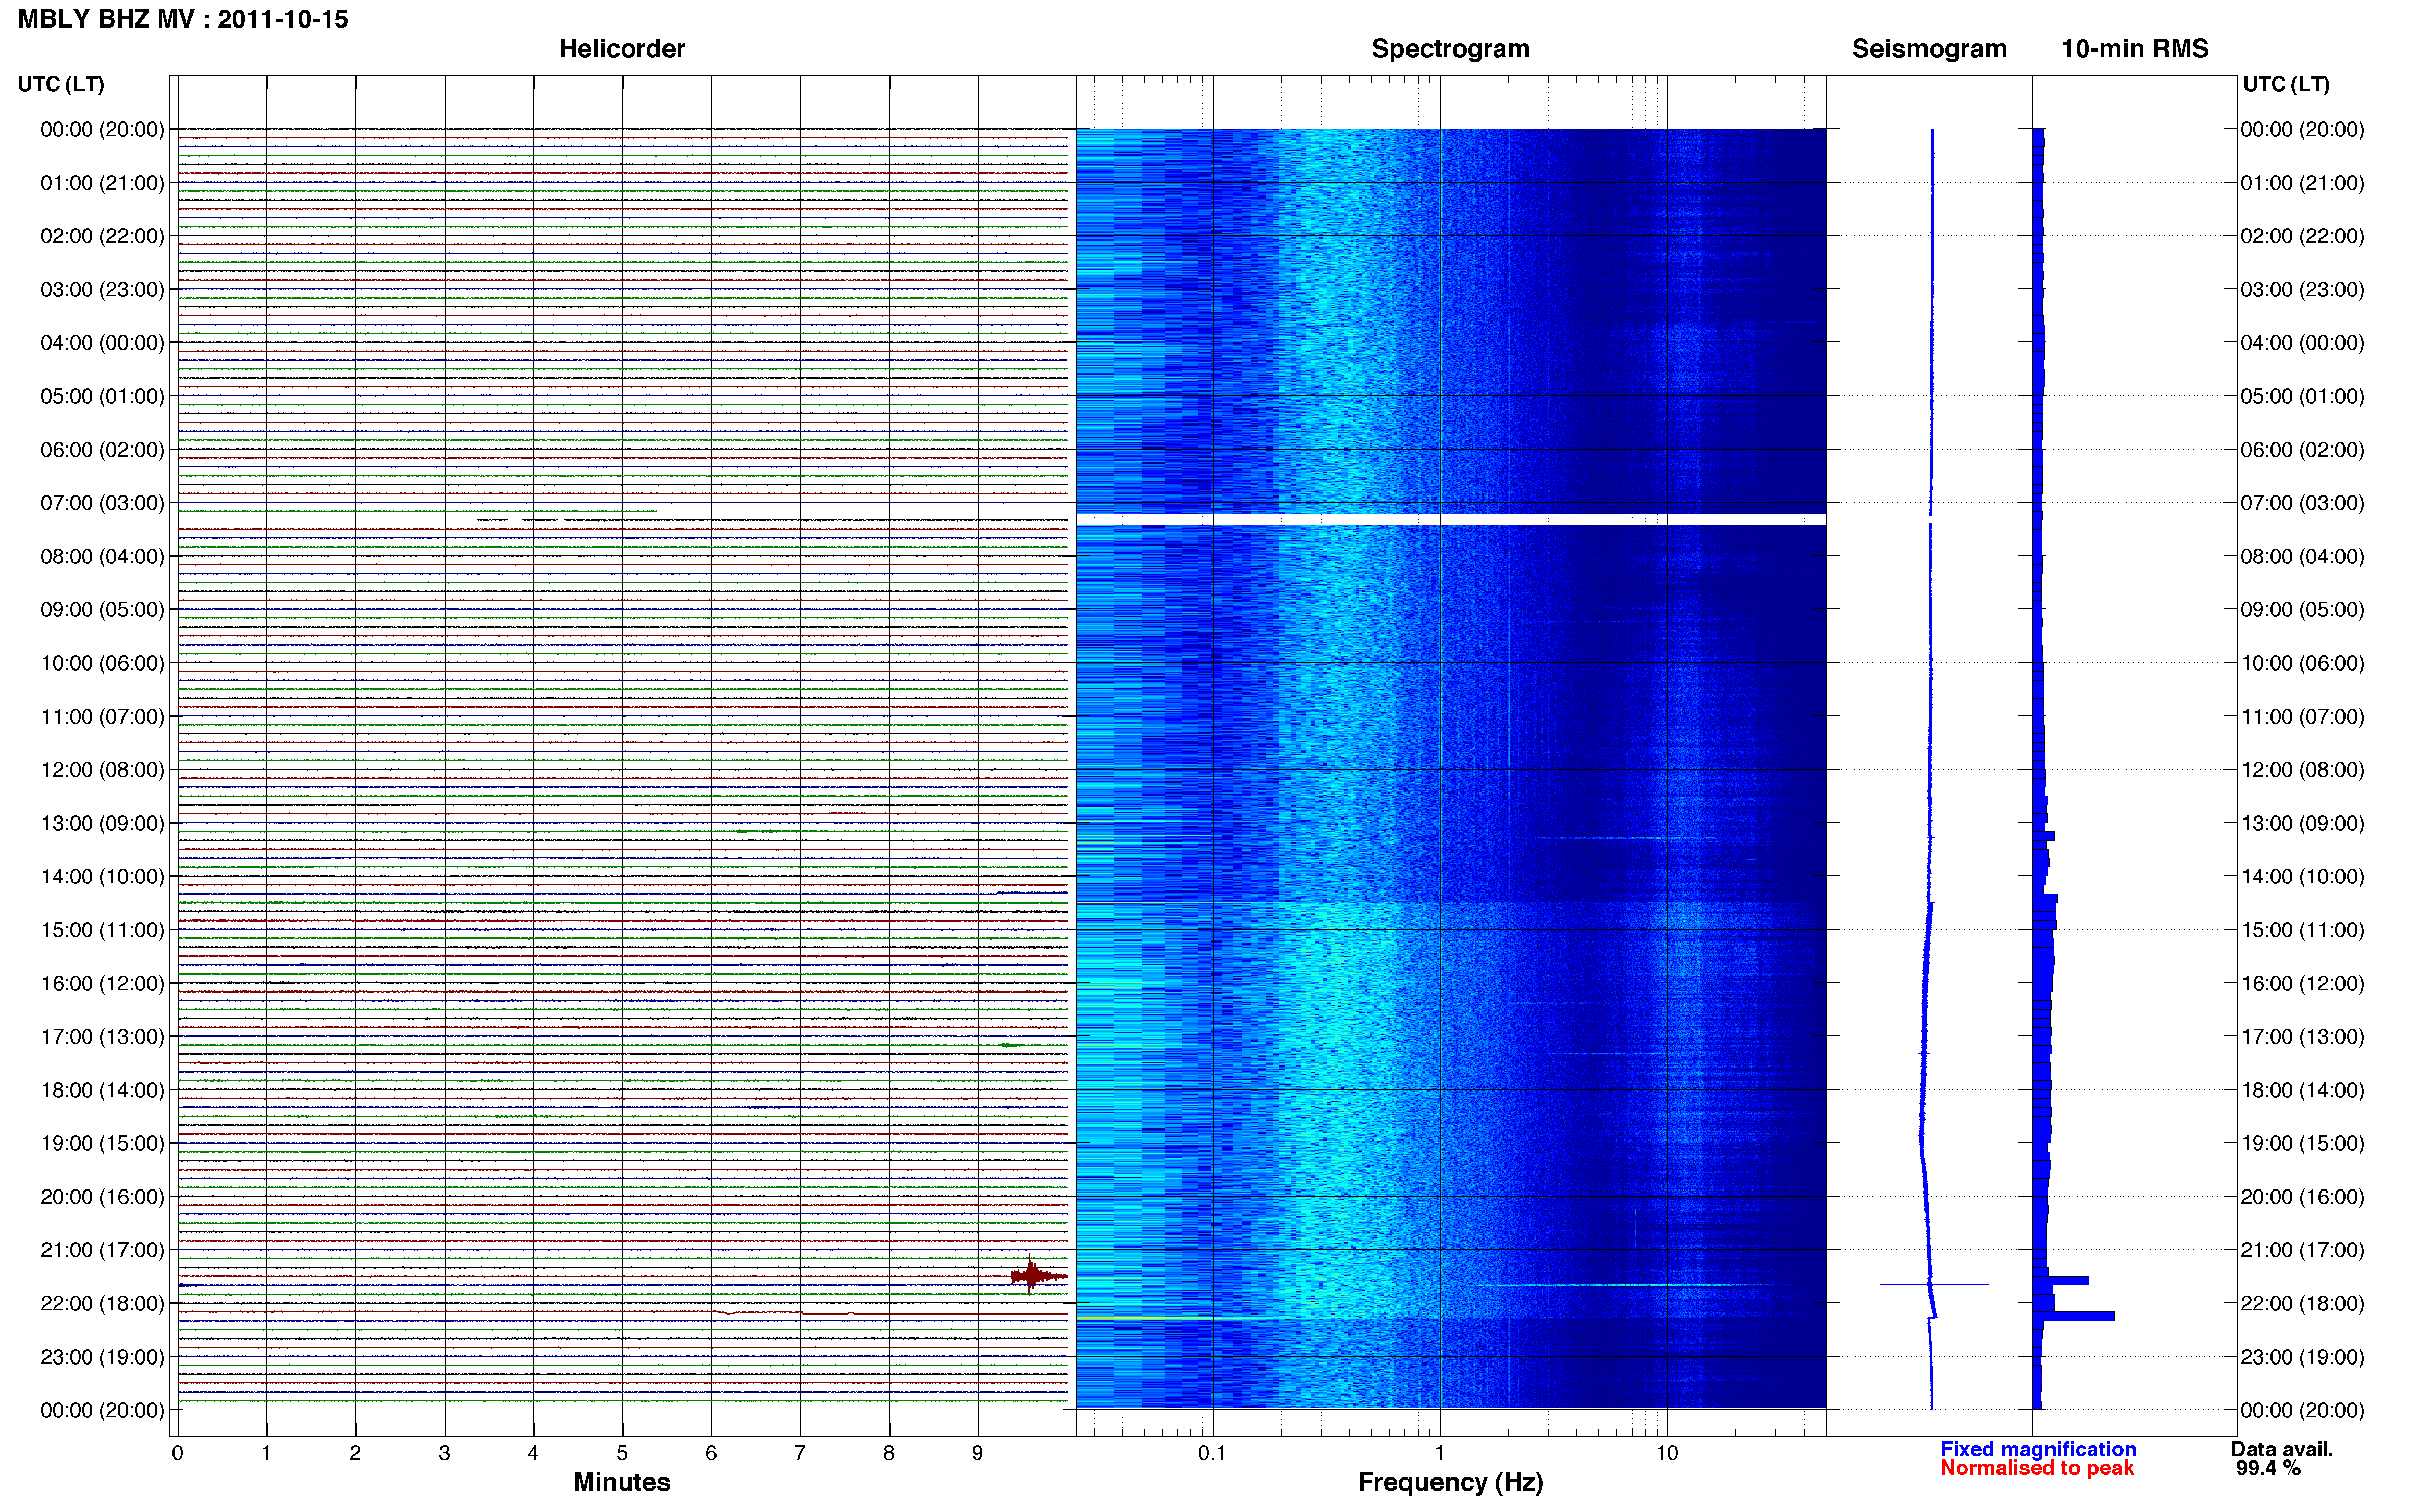Select the Spectrogram panel heading
The width and height of the screenshot is (2419, 1512).
pyautogui.click(x=1450, y=49)
